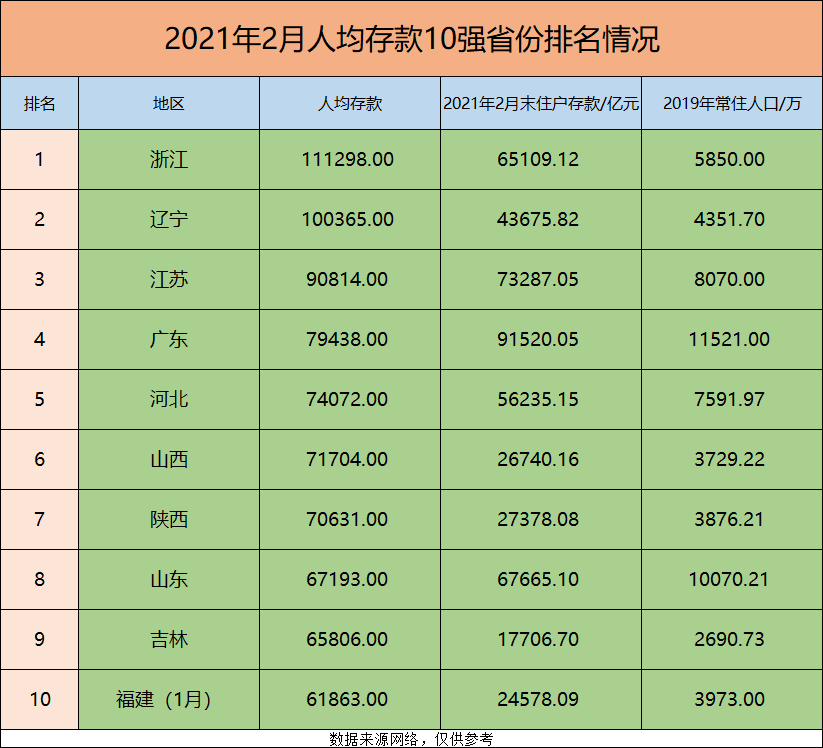Click rank cell '8' beside 山东
The image size is (823, 748).
[39, 580]
